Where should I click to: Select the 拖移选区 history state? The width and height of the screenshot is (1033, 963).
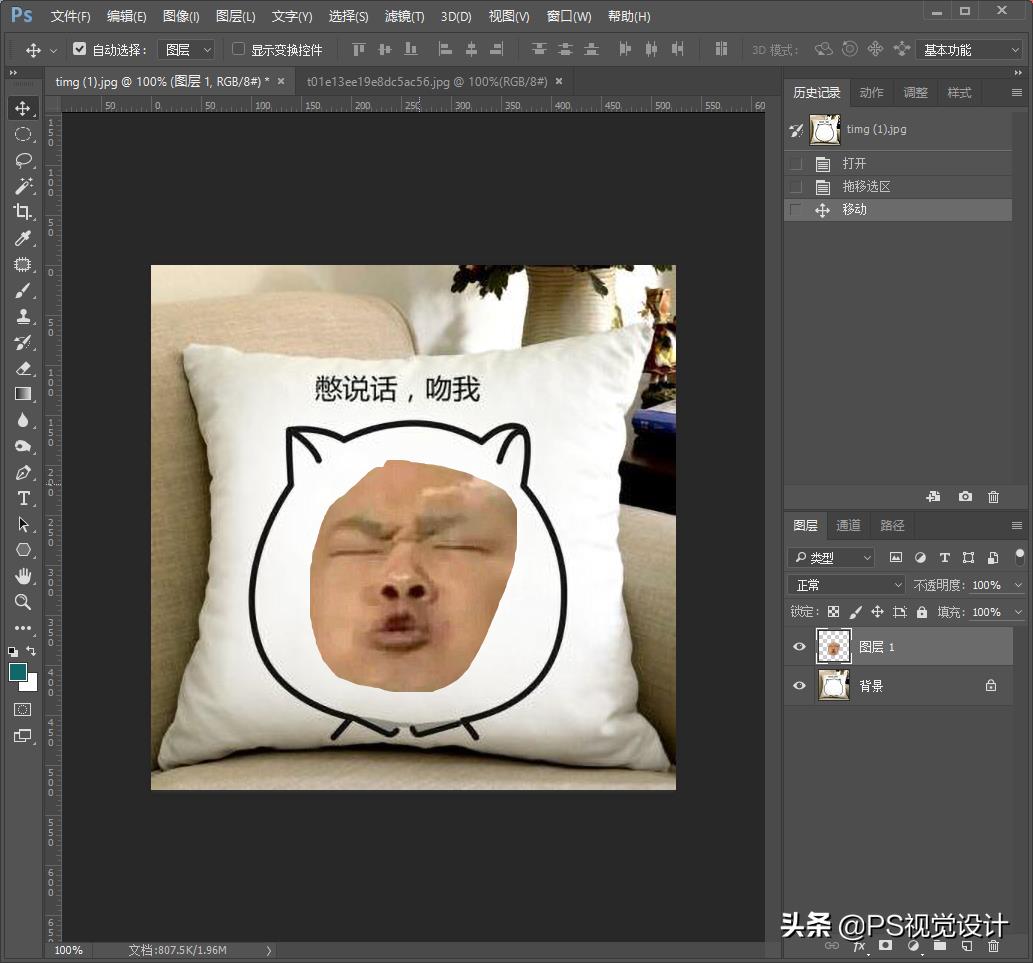(x=866, y=187)
